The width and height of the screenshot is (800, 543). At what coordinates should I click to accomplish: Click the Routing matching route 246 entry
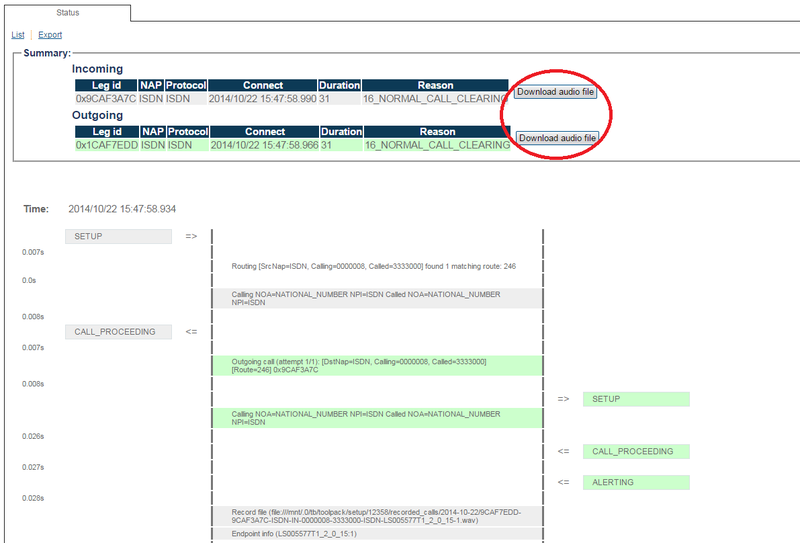373,267
